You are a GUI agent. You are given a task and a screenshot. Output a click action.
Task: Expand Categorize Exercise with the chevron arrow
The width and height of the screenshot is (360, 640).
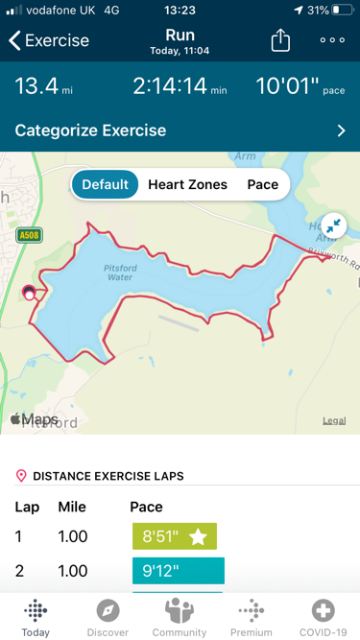[x=341, y=131]
